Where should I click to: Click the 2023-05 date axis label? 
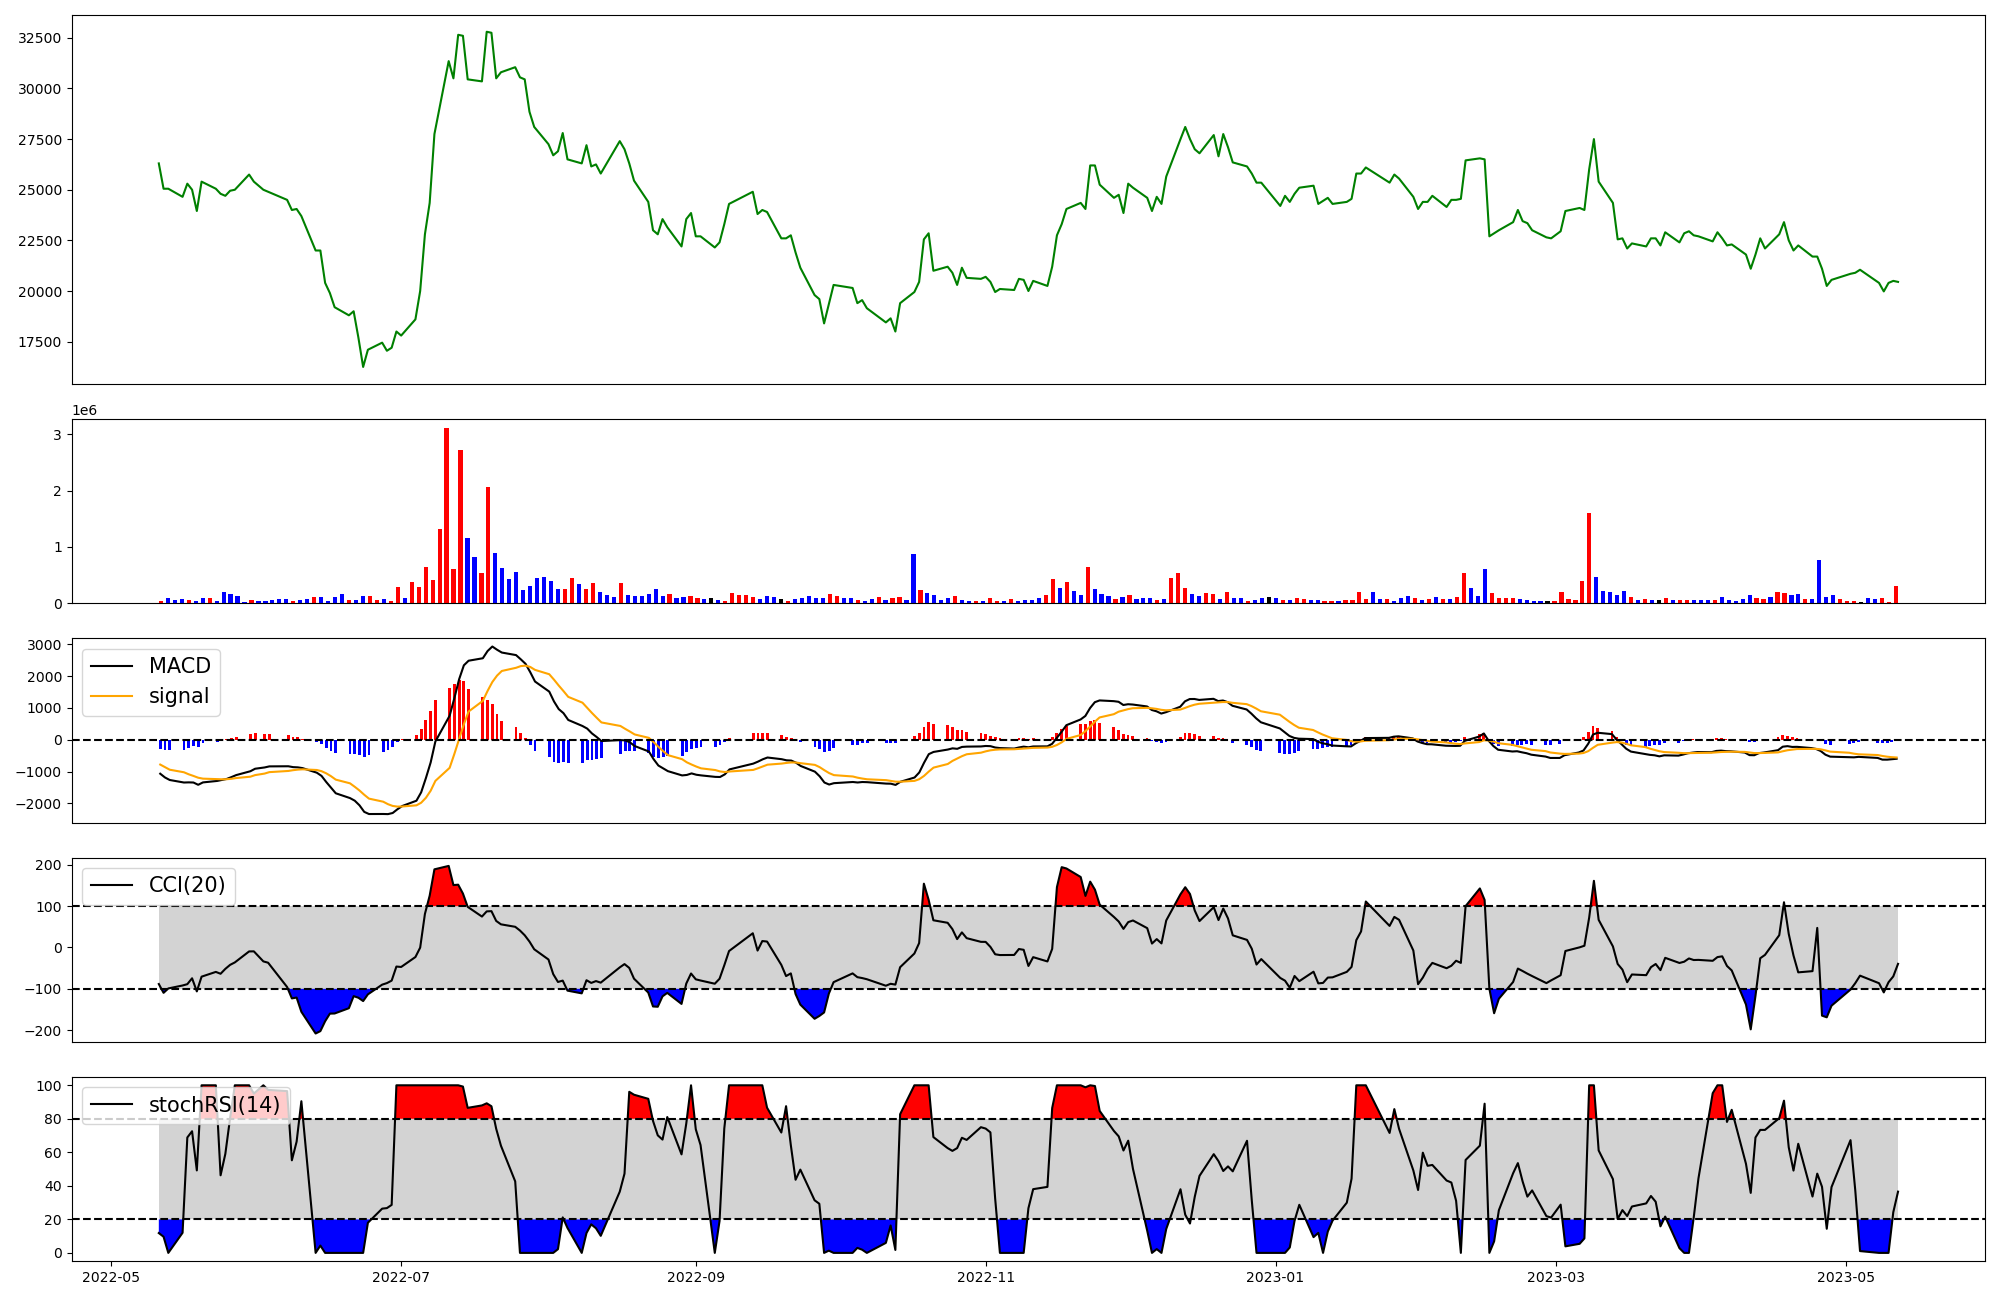click(x=1846, y=1277)
